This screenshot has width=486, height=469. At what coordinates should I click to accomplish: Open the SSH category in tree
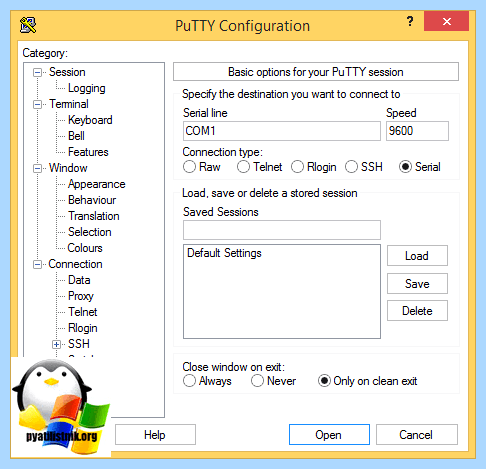[79, 344]
